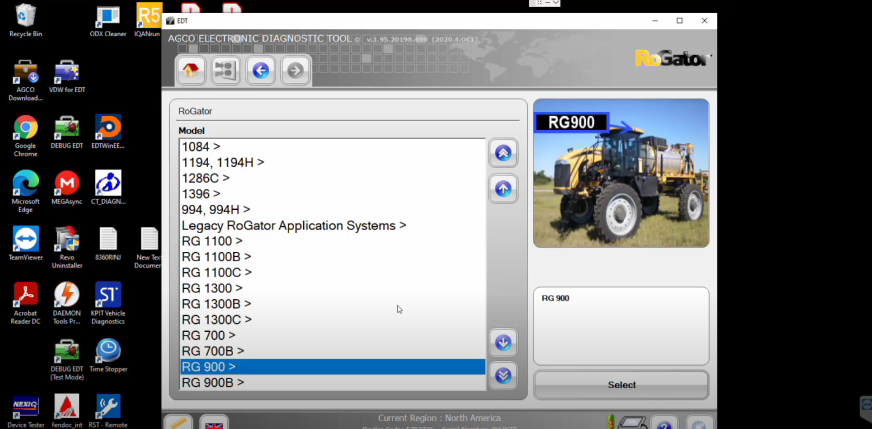Click the RG900 sprayer image

621,173
